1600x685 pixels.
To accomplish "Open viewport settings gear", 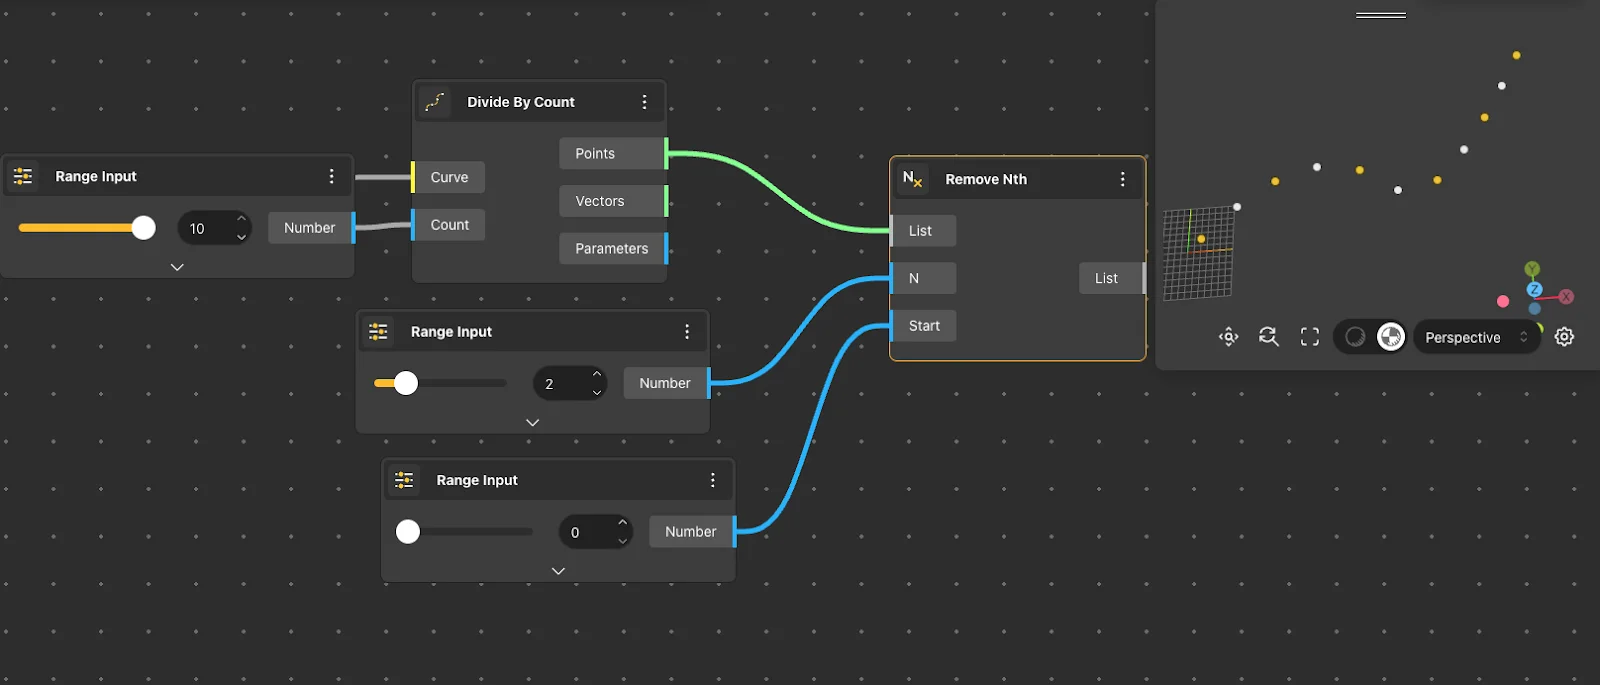I will coord(1564,337).
